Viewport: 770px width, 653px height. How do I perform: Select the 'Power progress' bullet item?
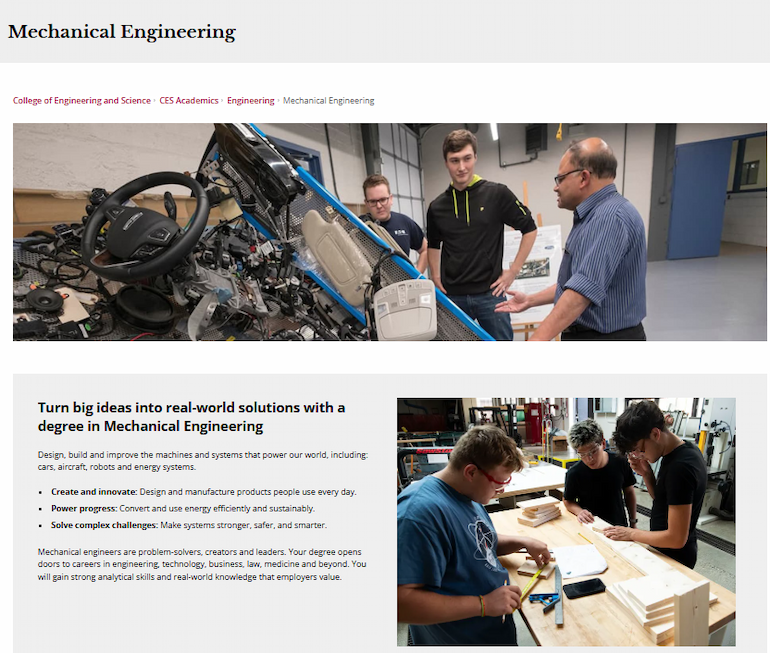[183, 508]
